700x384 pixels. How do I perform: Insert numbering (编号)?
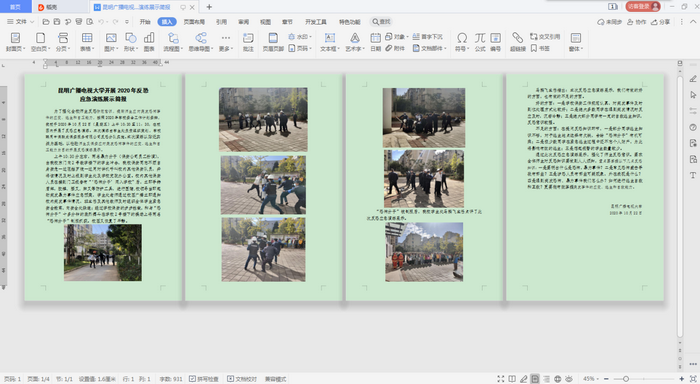point(496,42)
